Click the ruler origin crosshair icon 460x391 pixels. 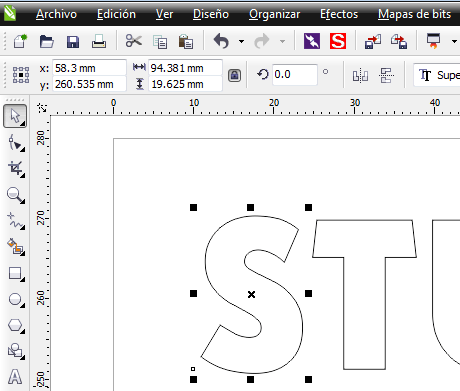[42, 108]
